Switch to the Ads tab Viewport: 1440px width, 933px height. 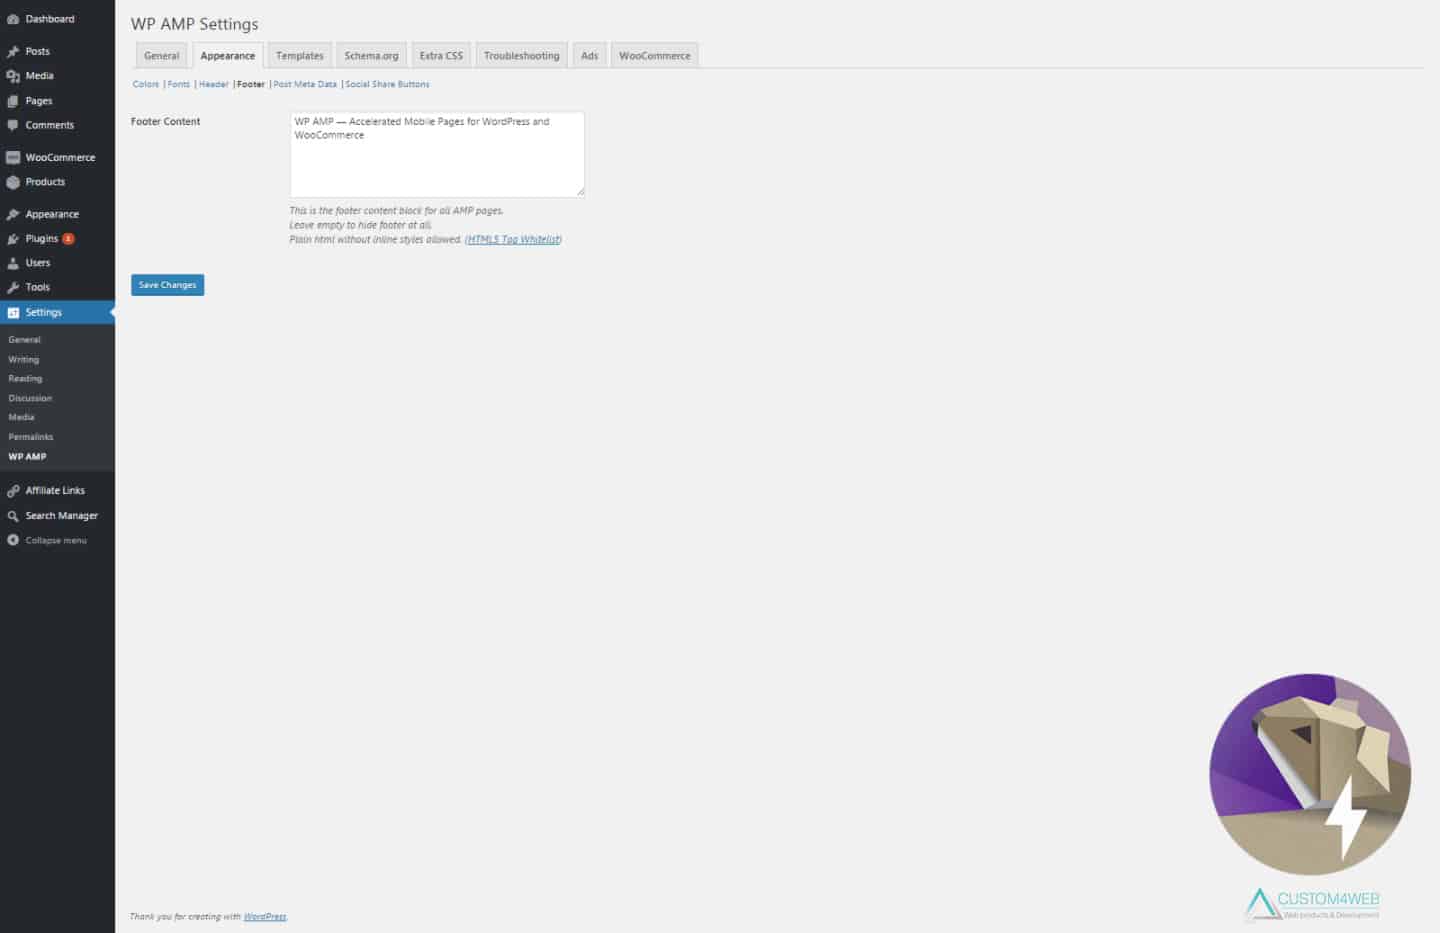pyautogui.click(x=590, y=56)
